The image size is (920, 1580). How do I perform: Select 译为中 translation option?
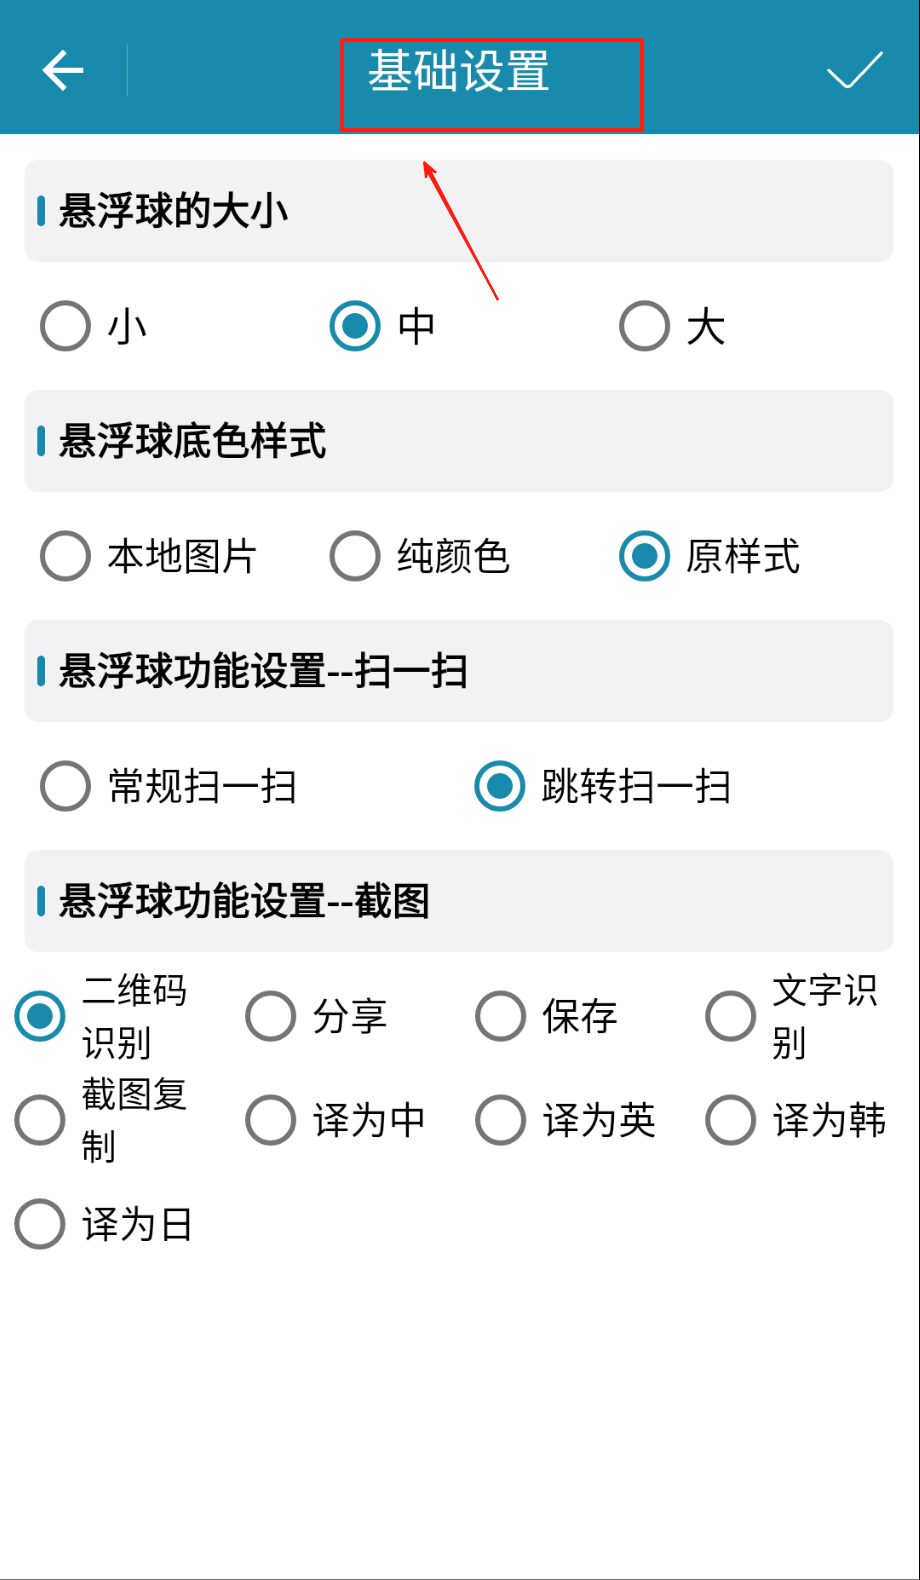click(271, 1120)
